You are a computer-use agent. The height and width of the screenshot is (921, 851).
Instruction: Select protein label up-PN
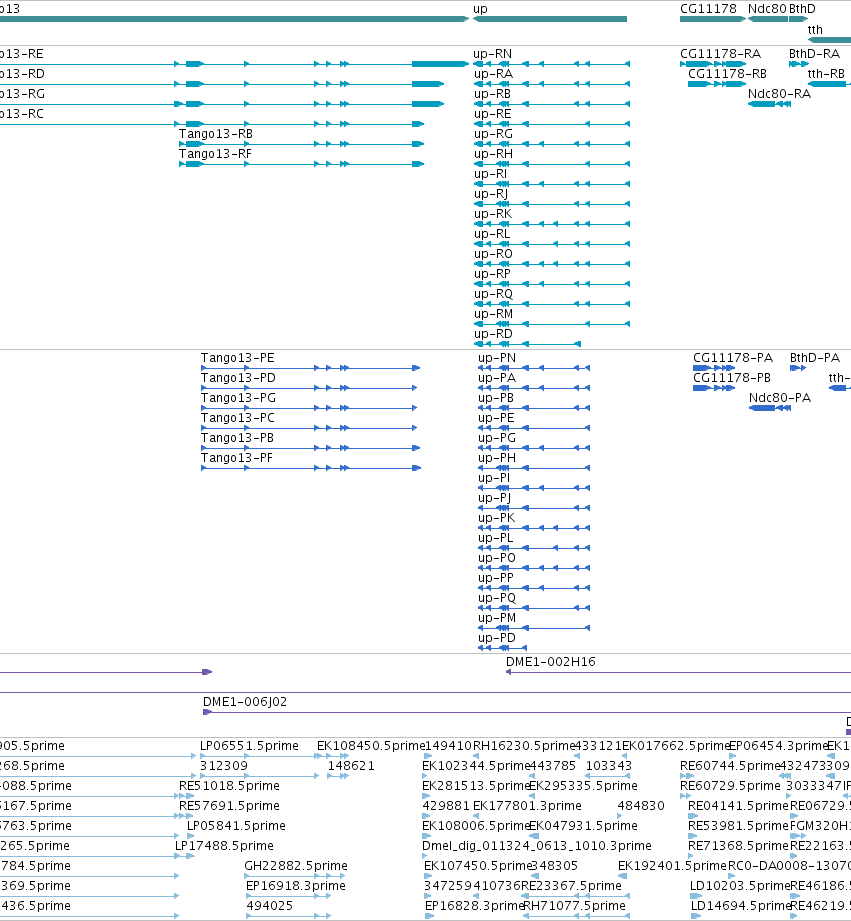click(x=497, y=358)
